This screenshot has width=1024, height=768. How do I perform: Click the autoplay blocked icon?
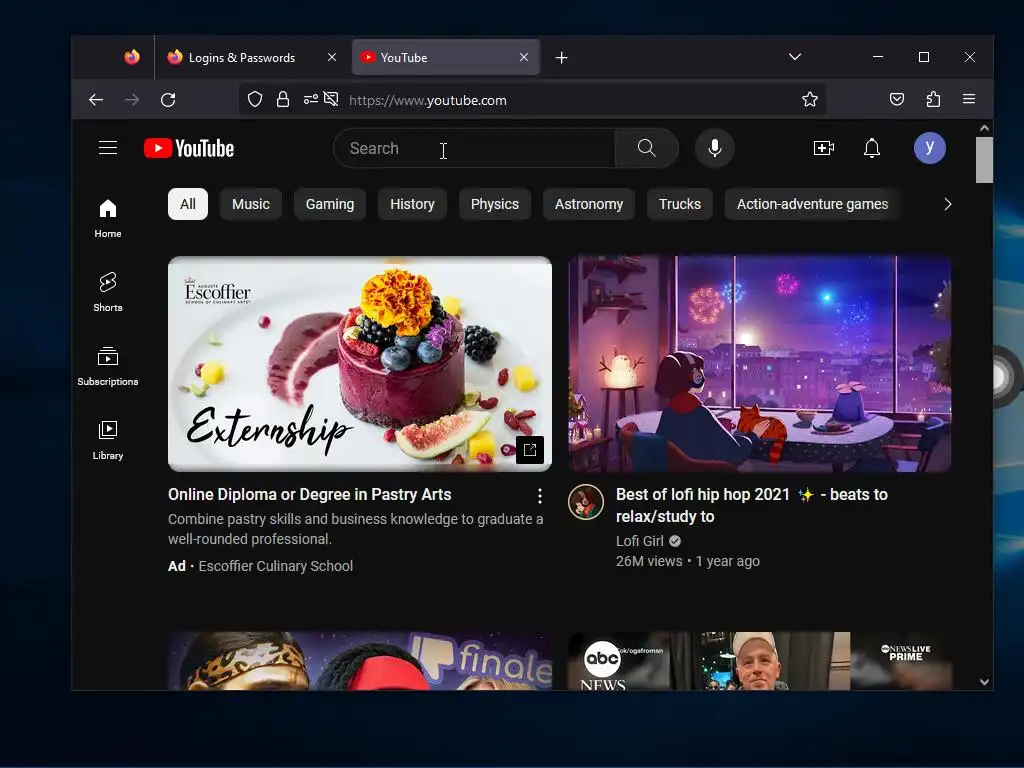tap(331, 99)
